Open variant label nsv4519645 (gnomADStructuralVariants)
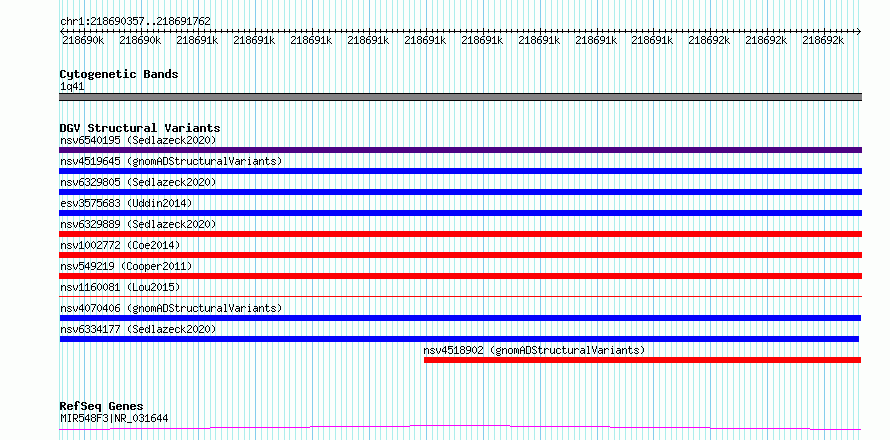The image size is (890, 440). tap(171, 161)
